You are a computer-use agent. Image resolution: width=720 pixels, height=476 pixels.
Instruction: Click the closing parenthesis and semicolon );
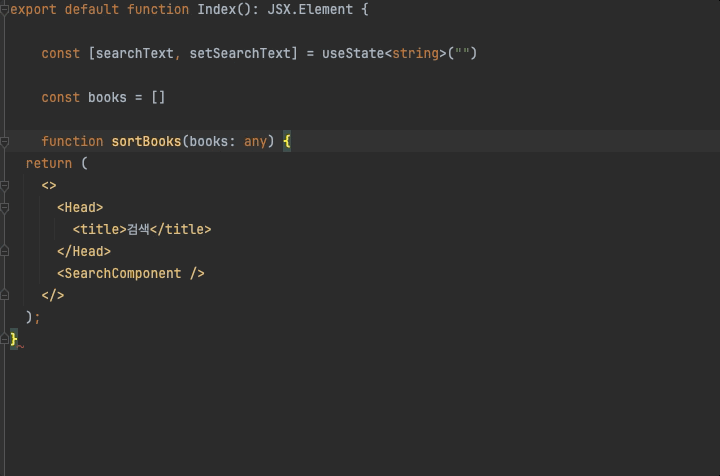(33, 318)
